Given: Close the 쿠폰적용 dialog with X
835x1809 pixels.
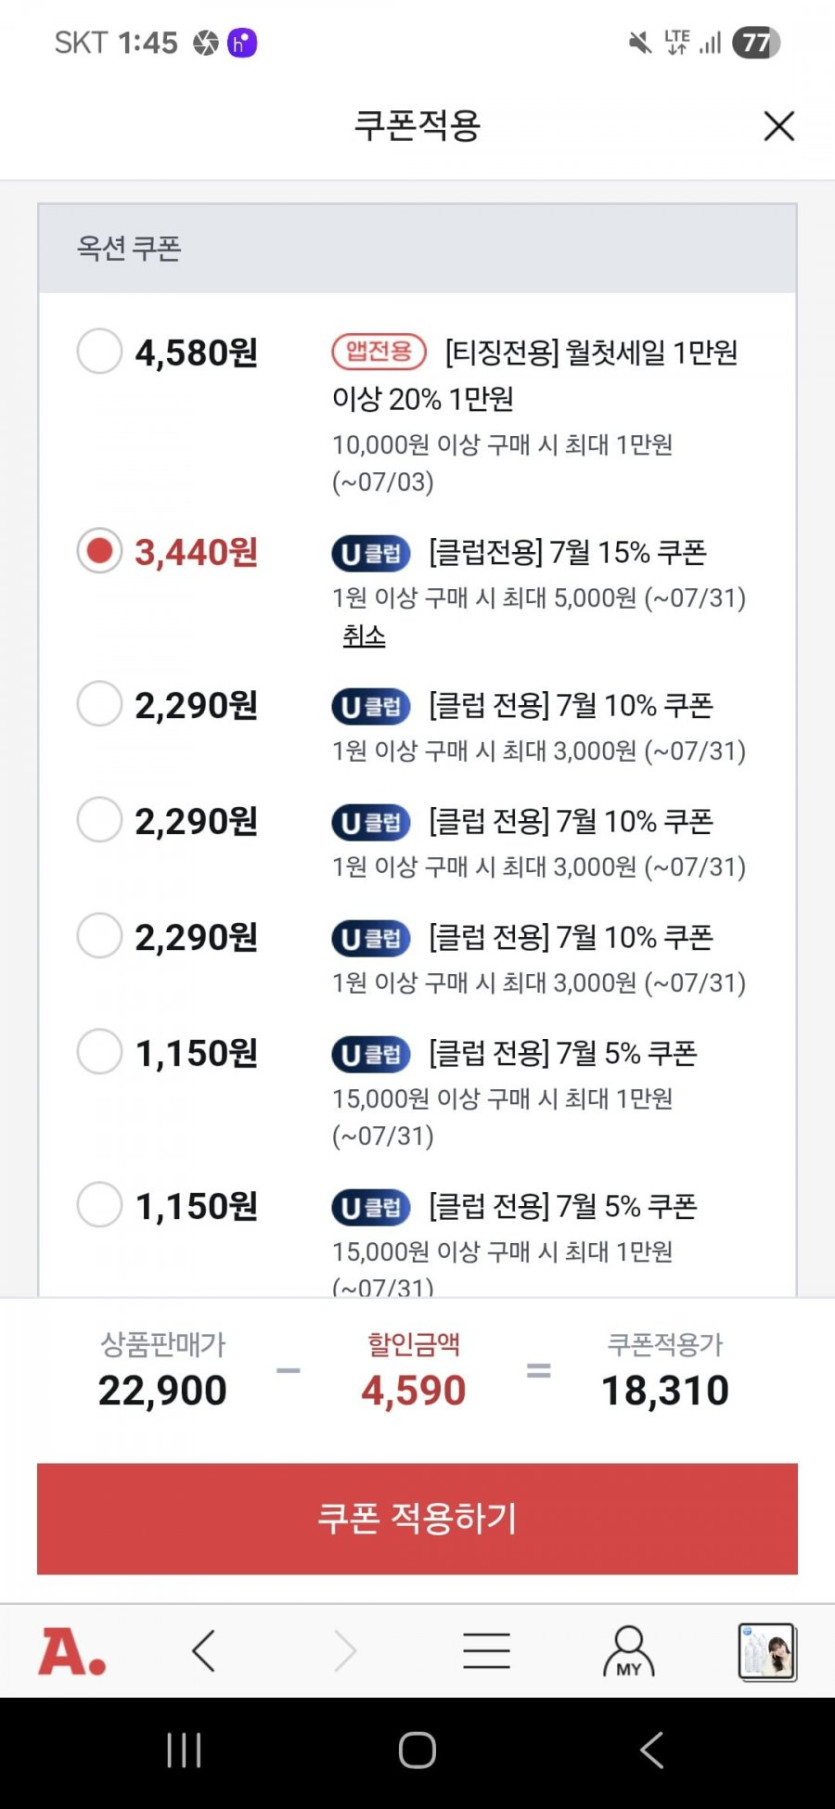Looking at the screenshot, I should coord(778,126).
